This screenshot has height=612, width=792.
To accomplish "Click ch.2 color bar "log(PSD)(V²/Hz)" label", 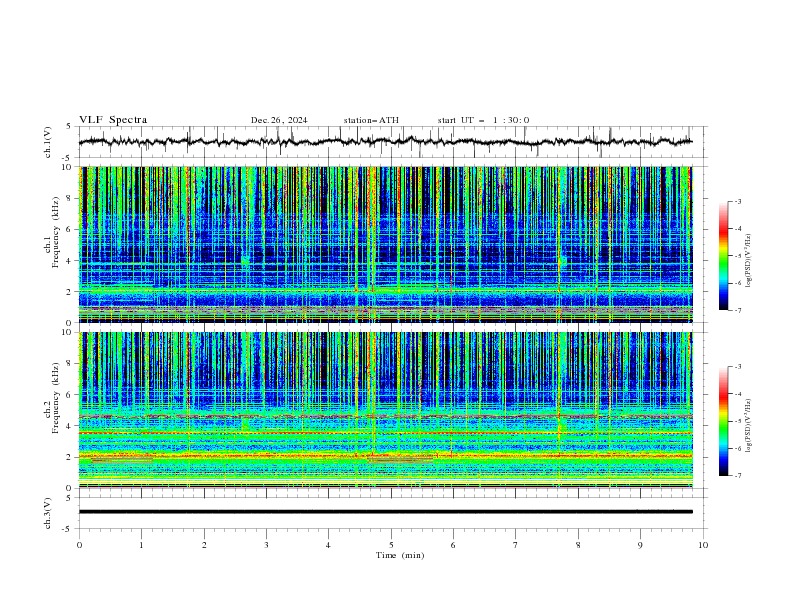I will (749, 426).
